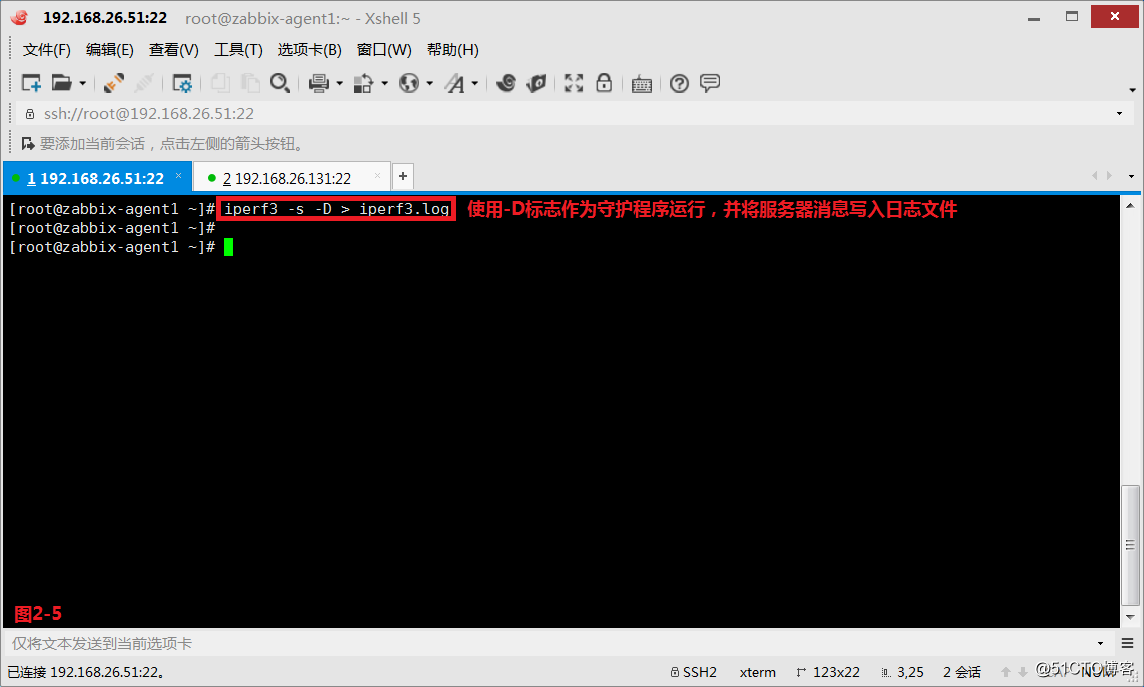Image resolution: width=1144 pixels, height=687 pixels.
Task: Open the 查看(V) menu
Action: [x=174, y=50]
